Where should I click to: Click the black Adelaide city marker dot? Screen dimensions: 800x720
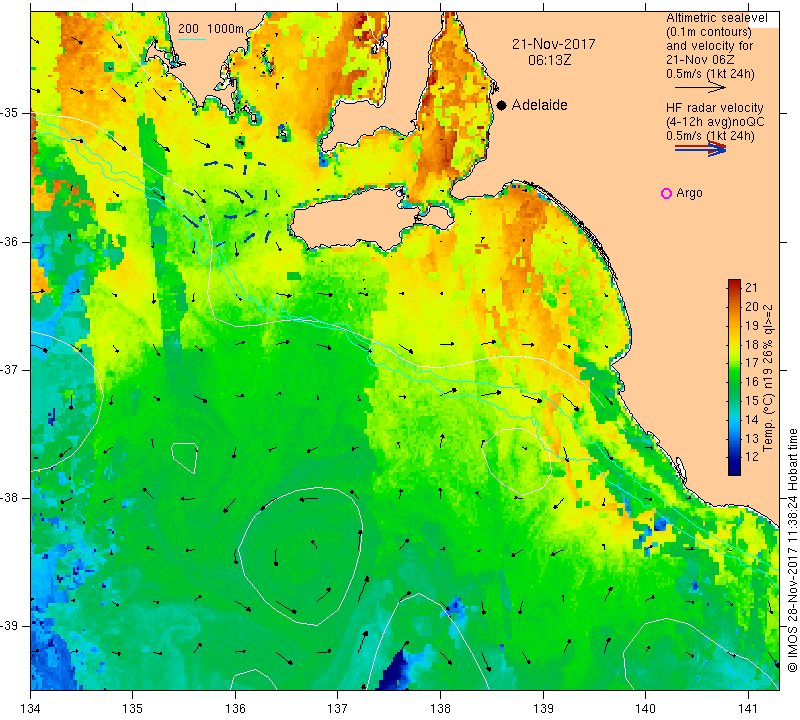502,105
